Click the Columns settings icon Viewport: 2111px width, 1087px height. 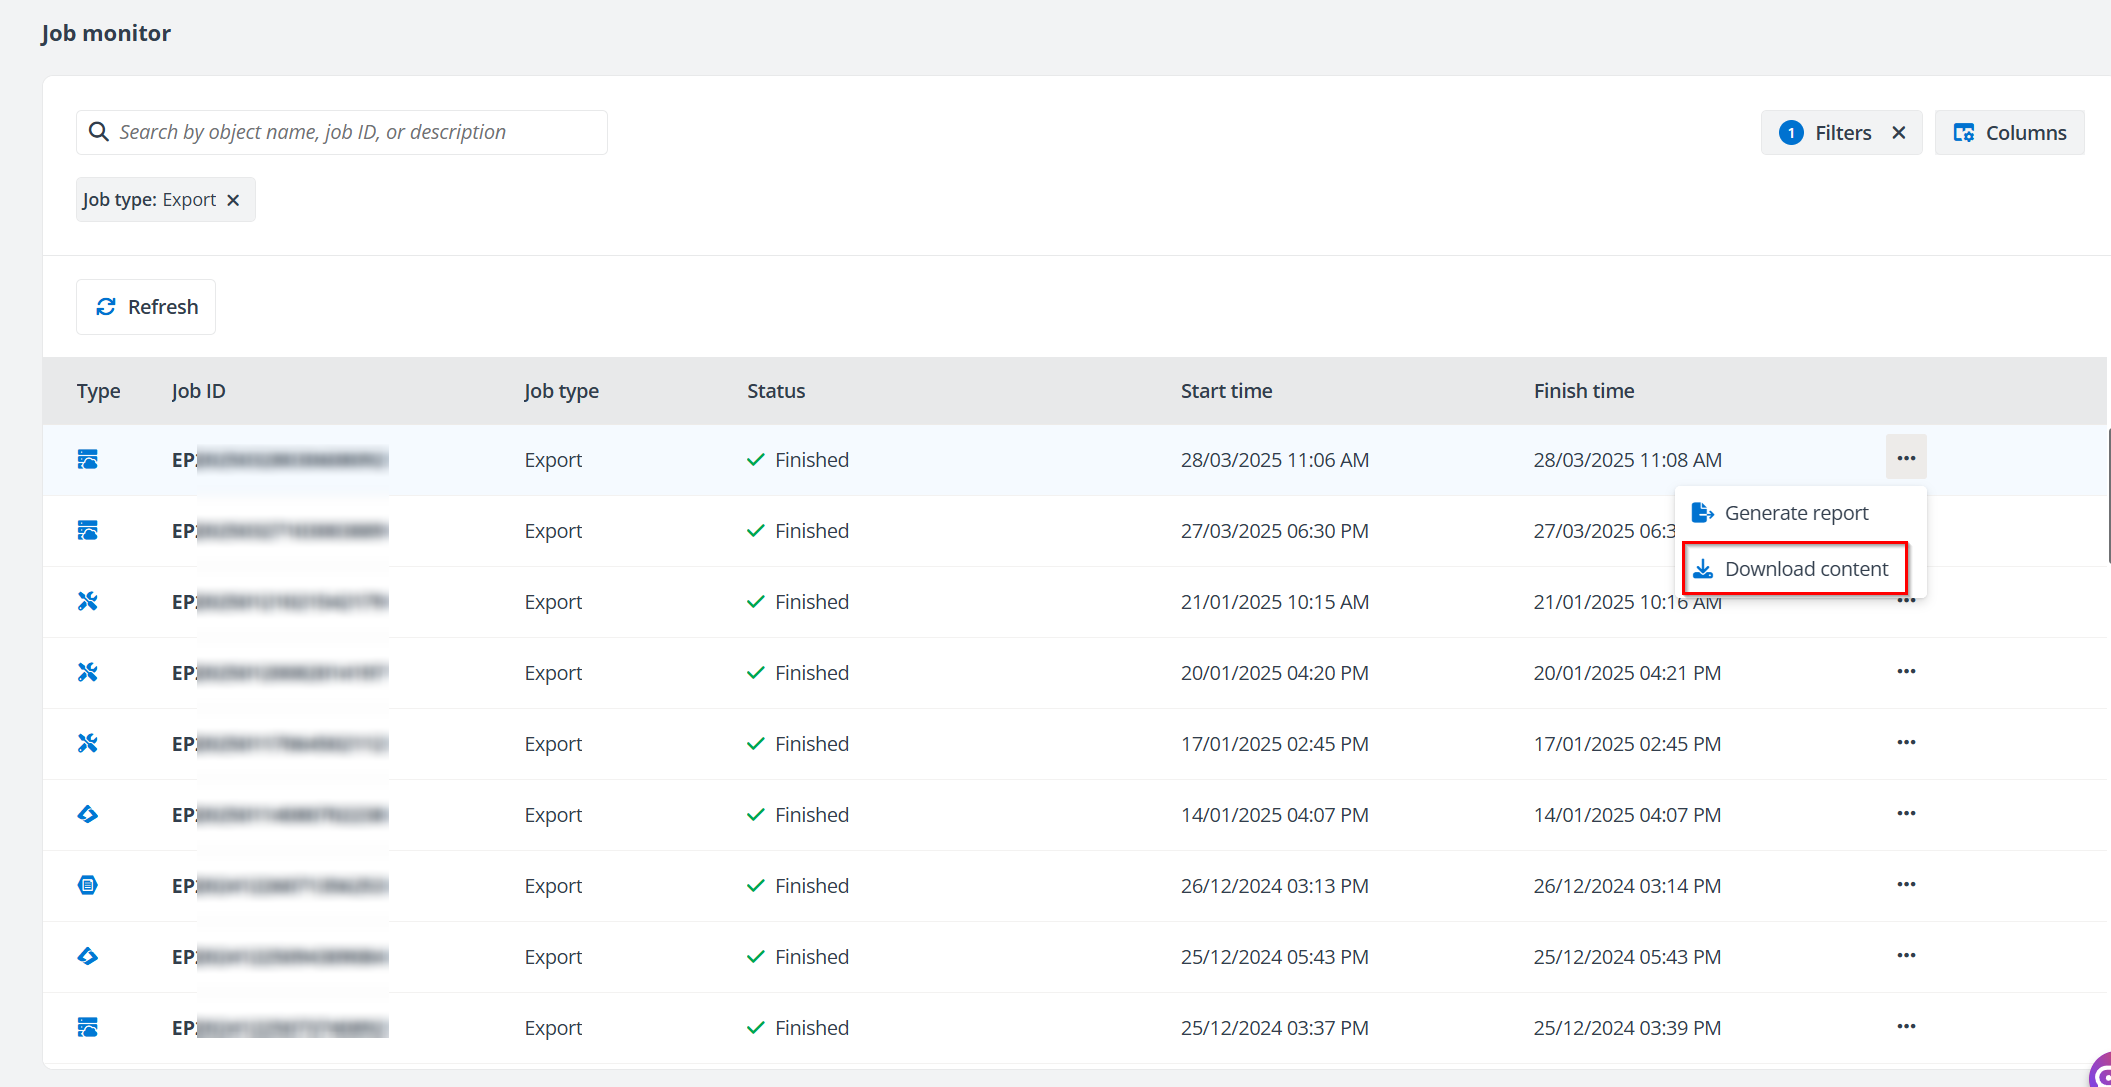[x=1964, y=131]
